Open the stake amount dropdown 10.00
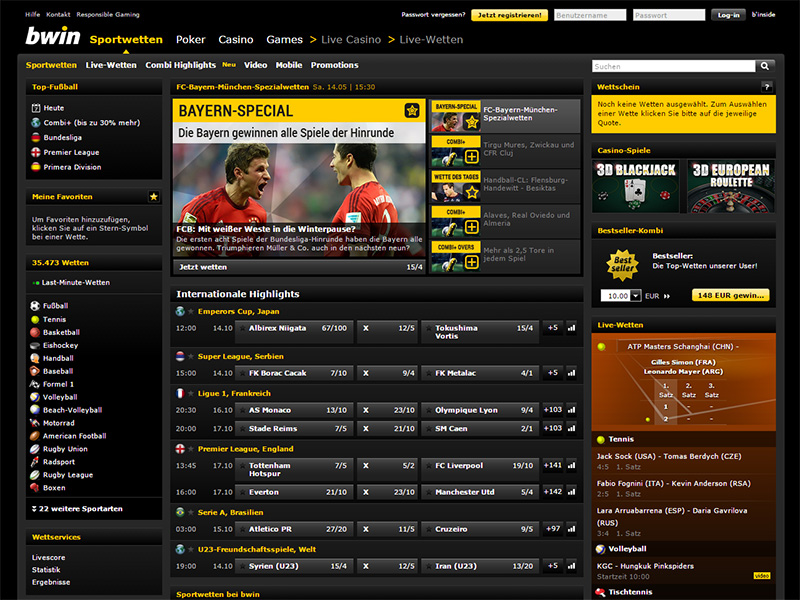This screenshot has width=800, height=600. (636, 295)
